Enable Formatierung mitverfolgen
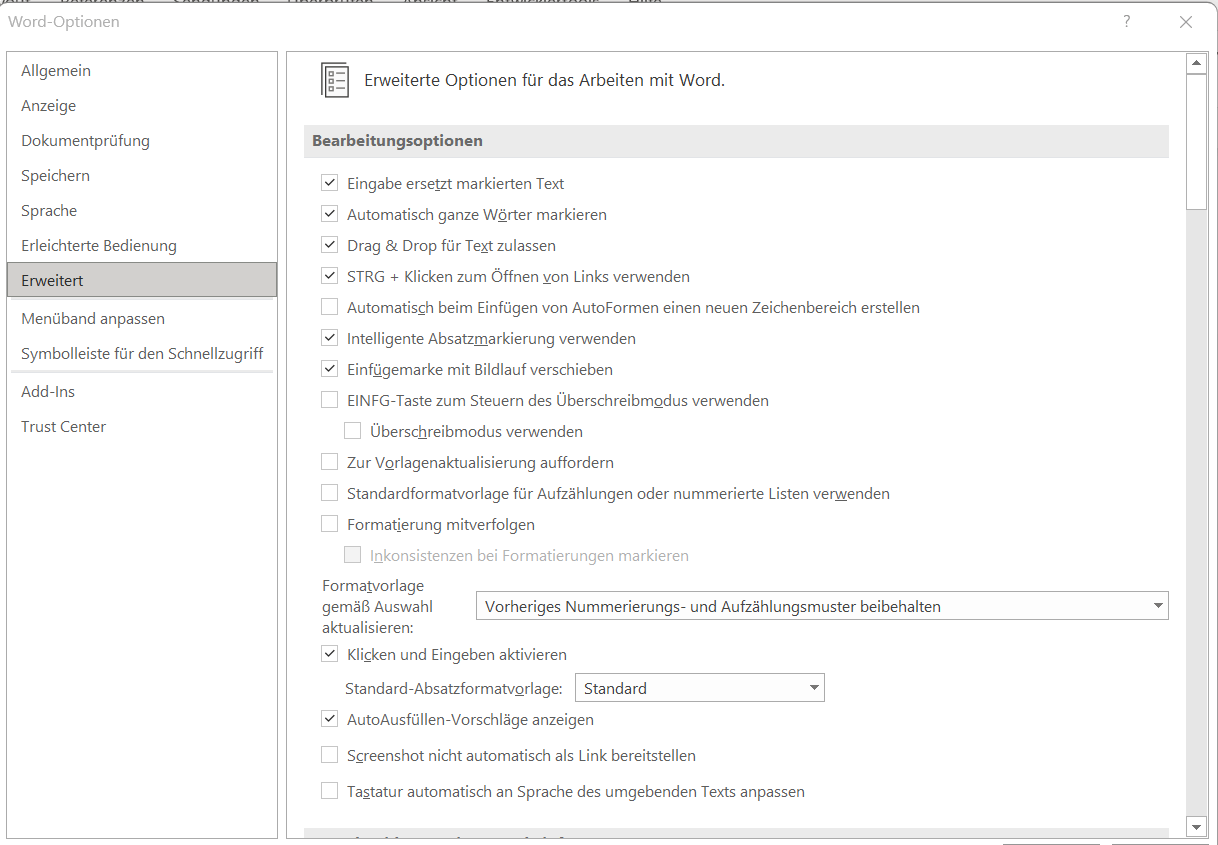Image resolution: width=1218 pixels, height=845 pixels. click(329, 524)
